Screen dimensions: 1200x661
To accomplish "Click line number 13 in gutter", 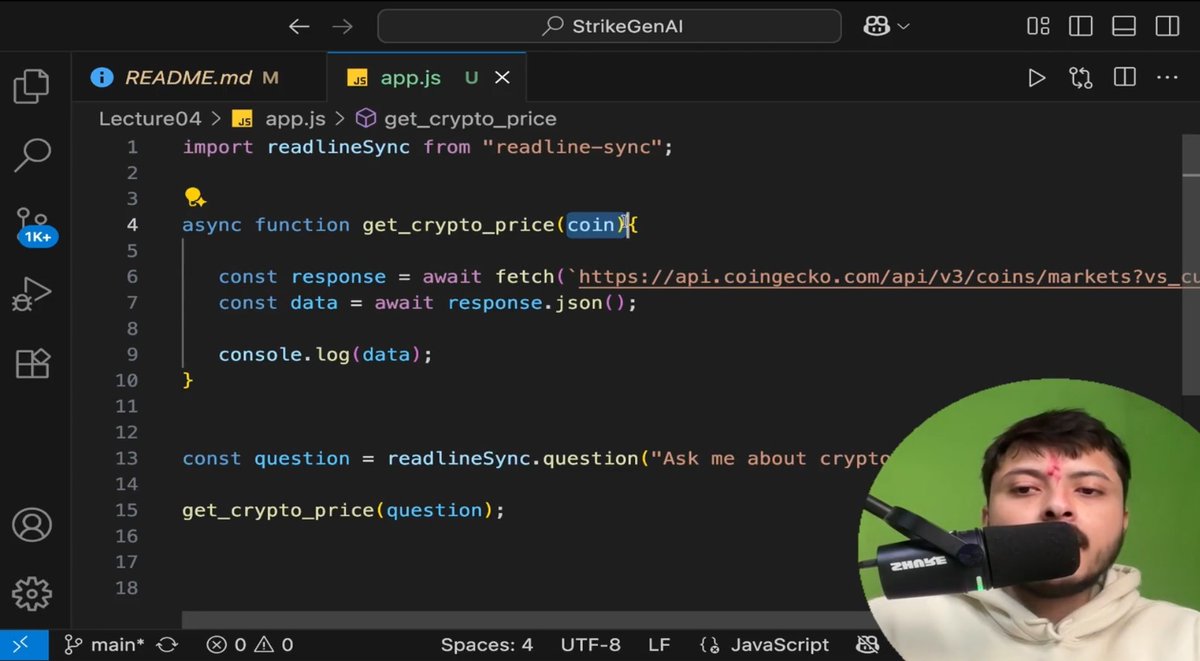I will pos(126,458).
